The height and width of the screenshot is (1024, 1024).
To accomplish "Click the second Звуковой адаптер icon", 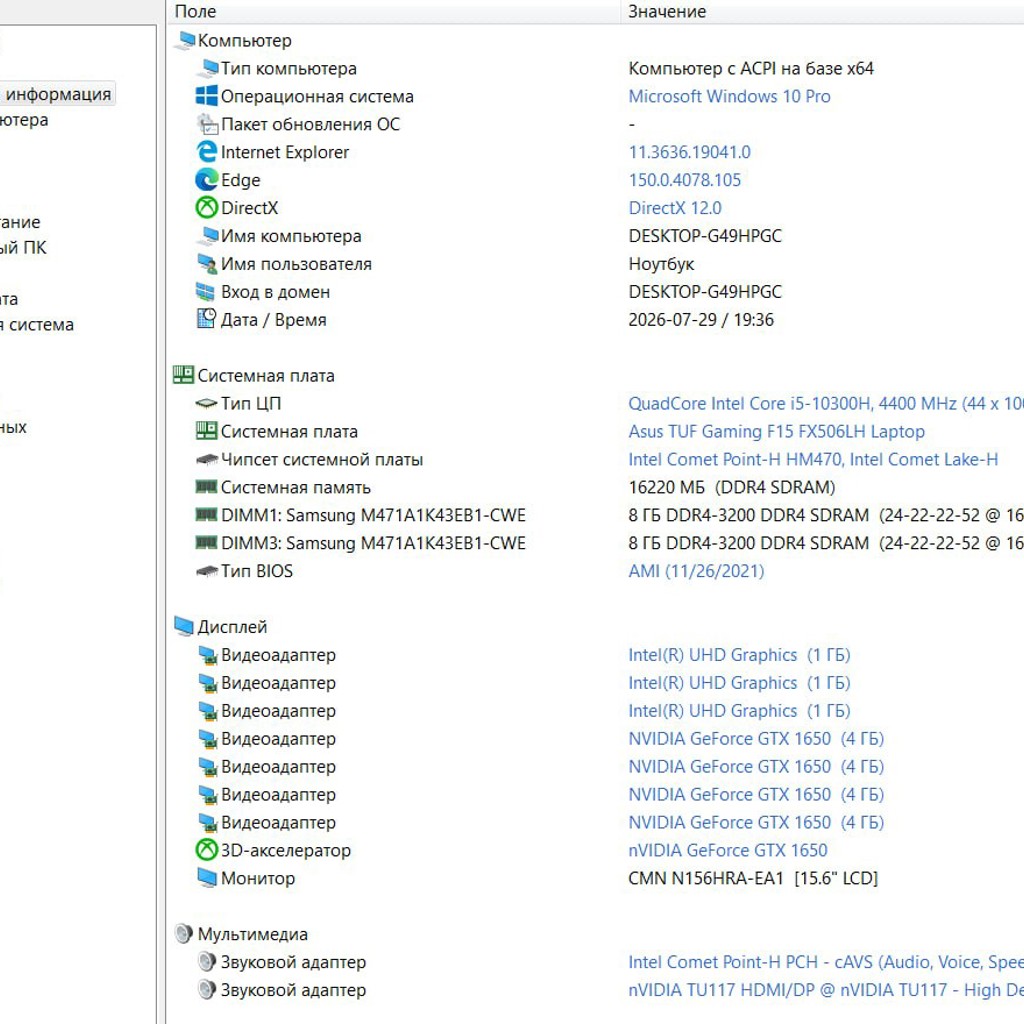I will [207, 990].
